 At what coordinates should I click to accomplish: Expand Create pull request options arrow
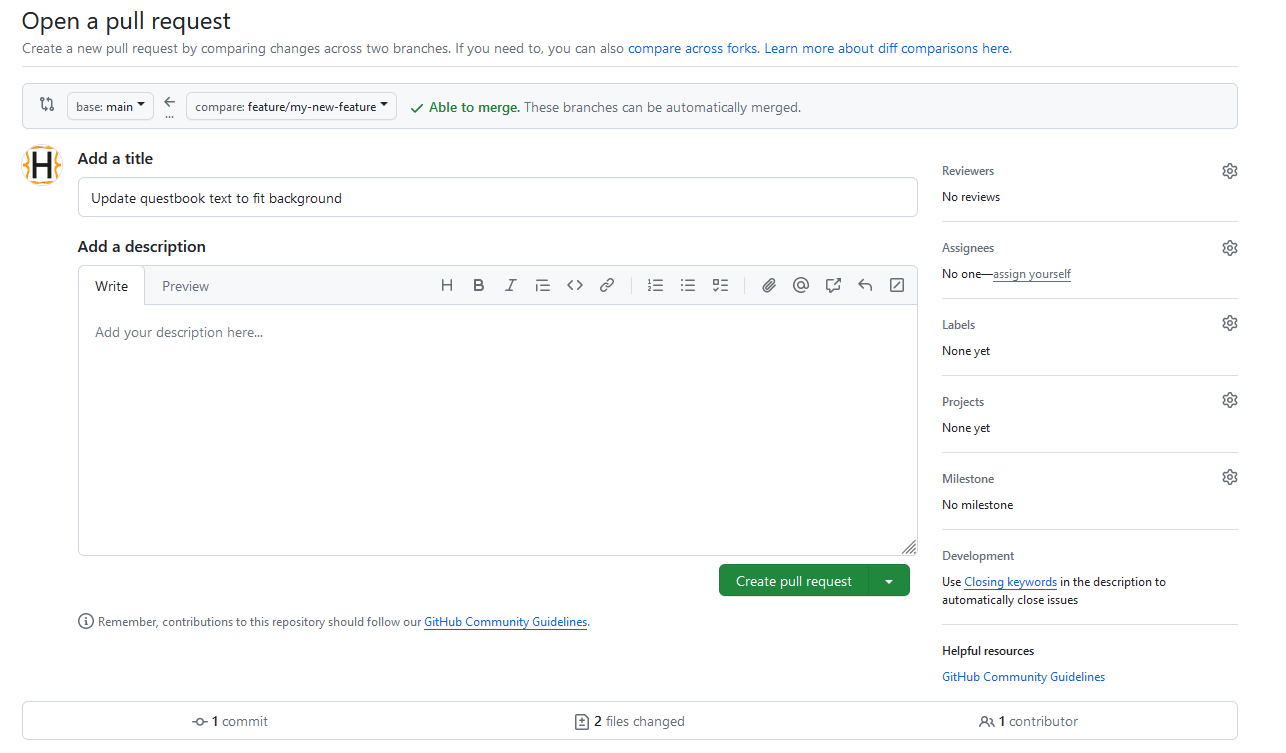tap(889, 581)
